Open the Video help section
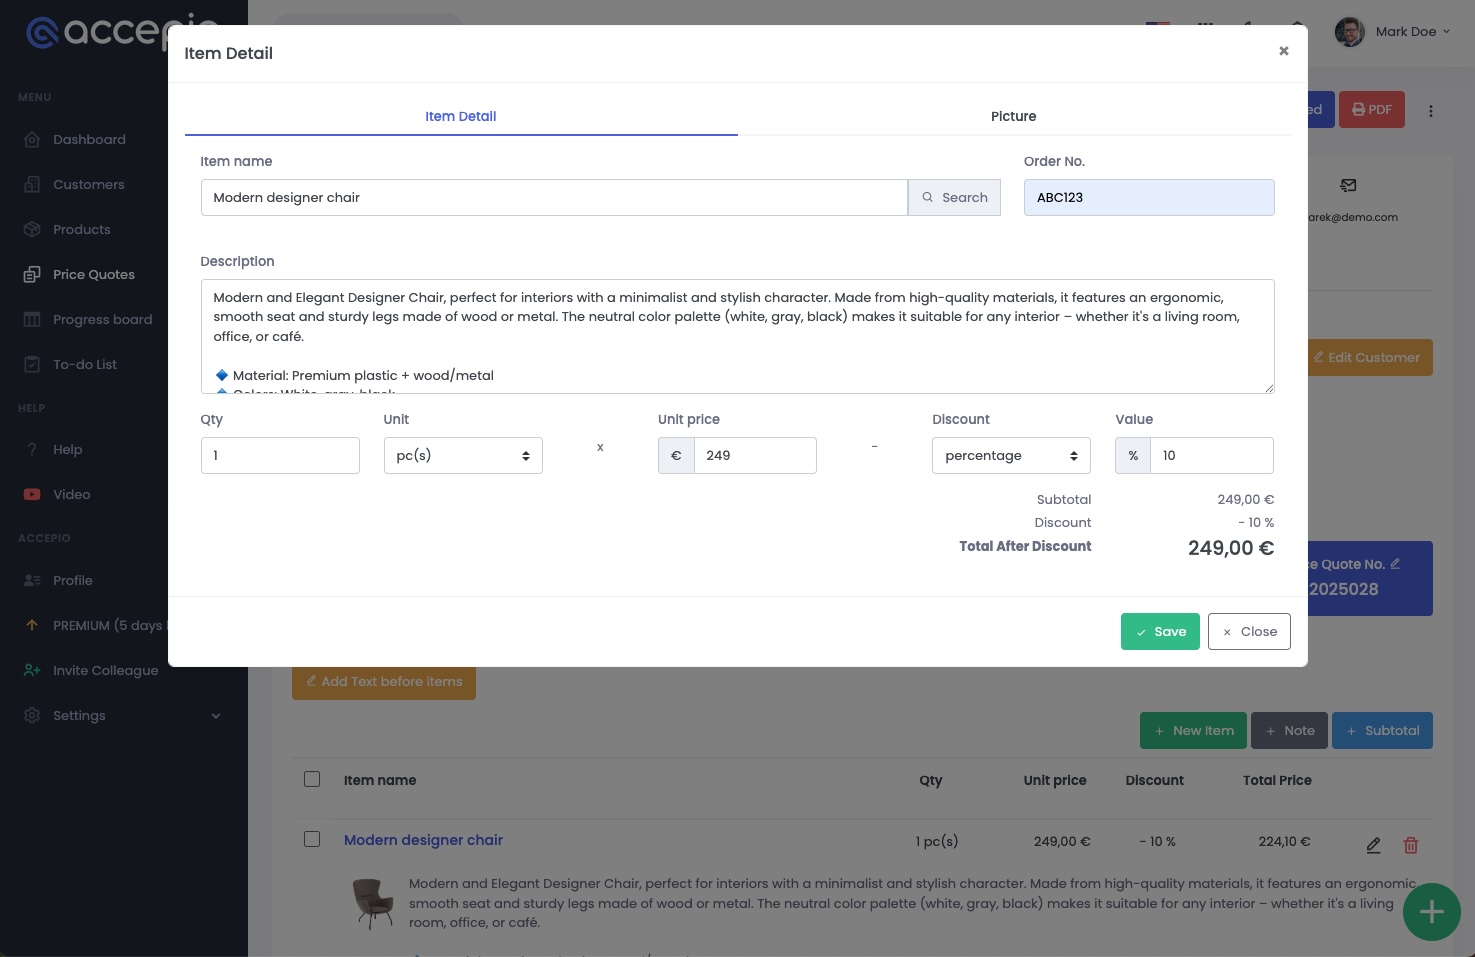The width and height of the screenshot is (1475, 957). pos(71,494)
